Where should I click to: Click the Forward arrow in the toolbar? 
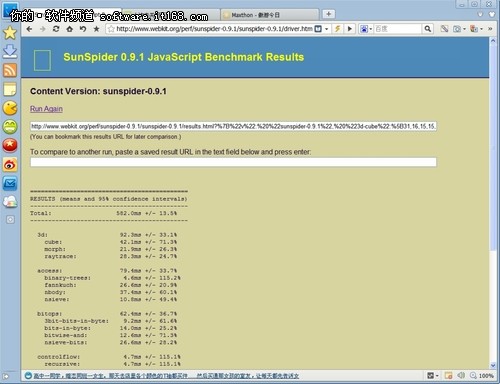point(42,29)
